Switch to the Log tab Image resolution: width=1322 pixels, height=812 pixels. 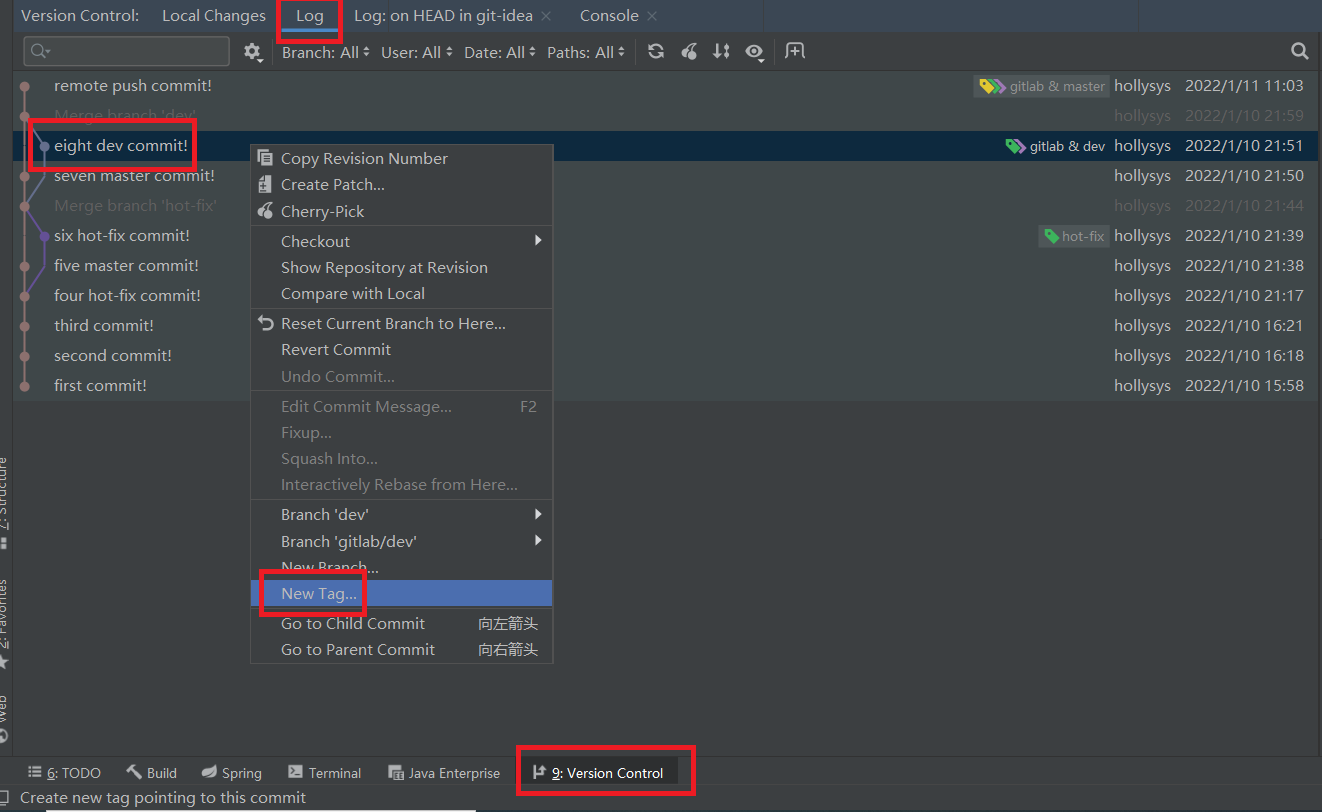coord(310,16)
